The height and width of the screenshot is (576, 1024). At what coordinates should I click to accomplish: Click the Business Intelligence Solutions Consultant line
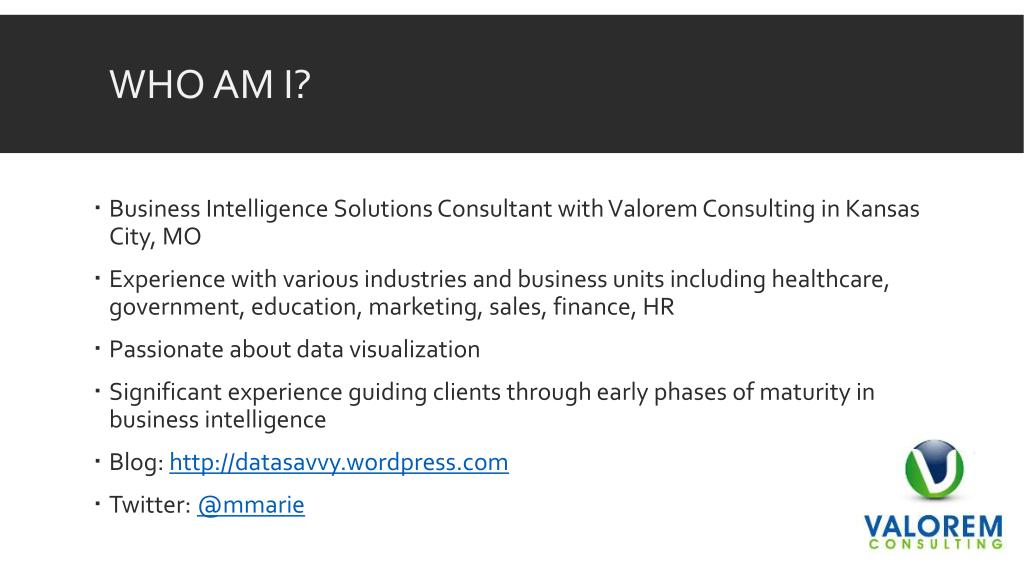pos(514,209)
